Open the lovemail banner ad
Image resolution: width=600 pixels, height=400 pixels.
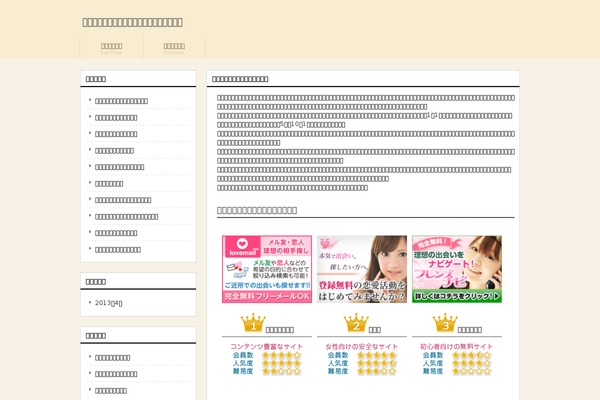click(267, 269)
